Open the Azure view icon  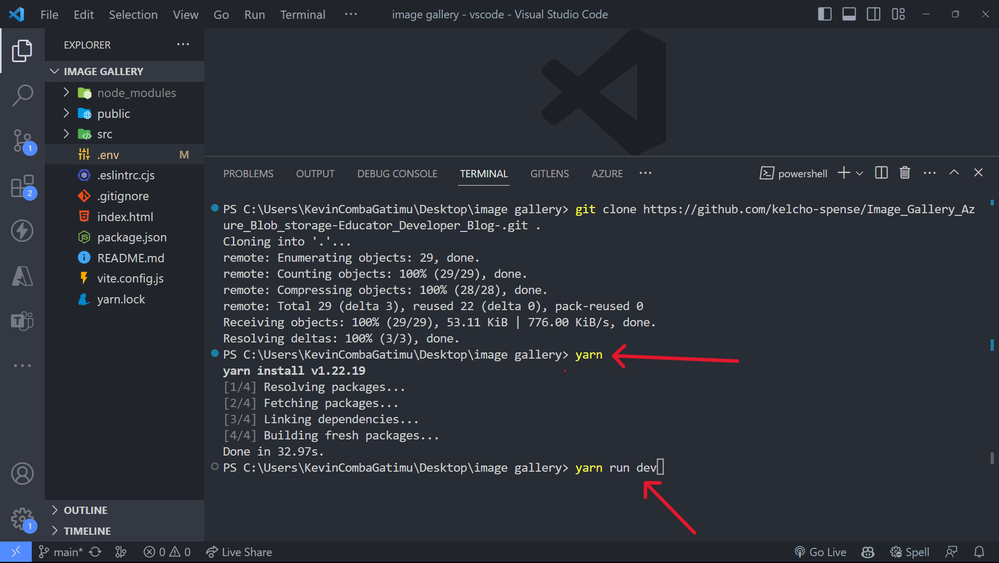22,276
